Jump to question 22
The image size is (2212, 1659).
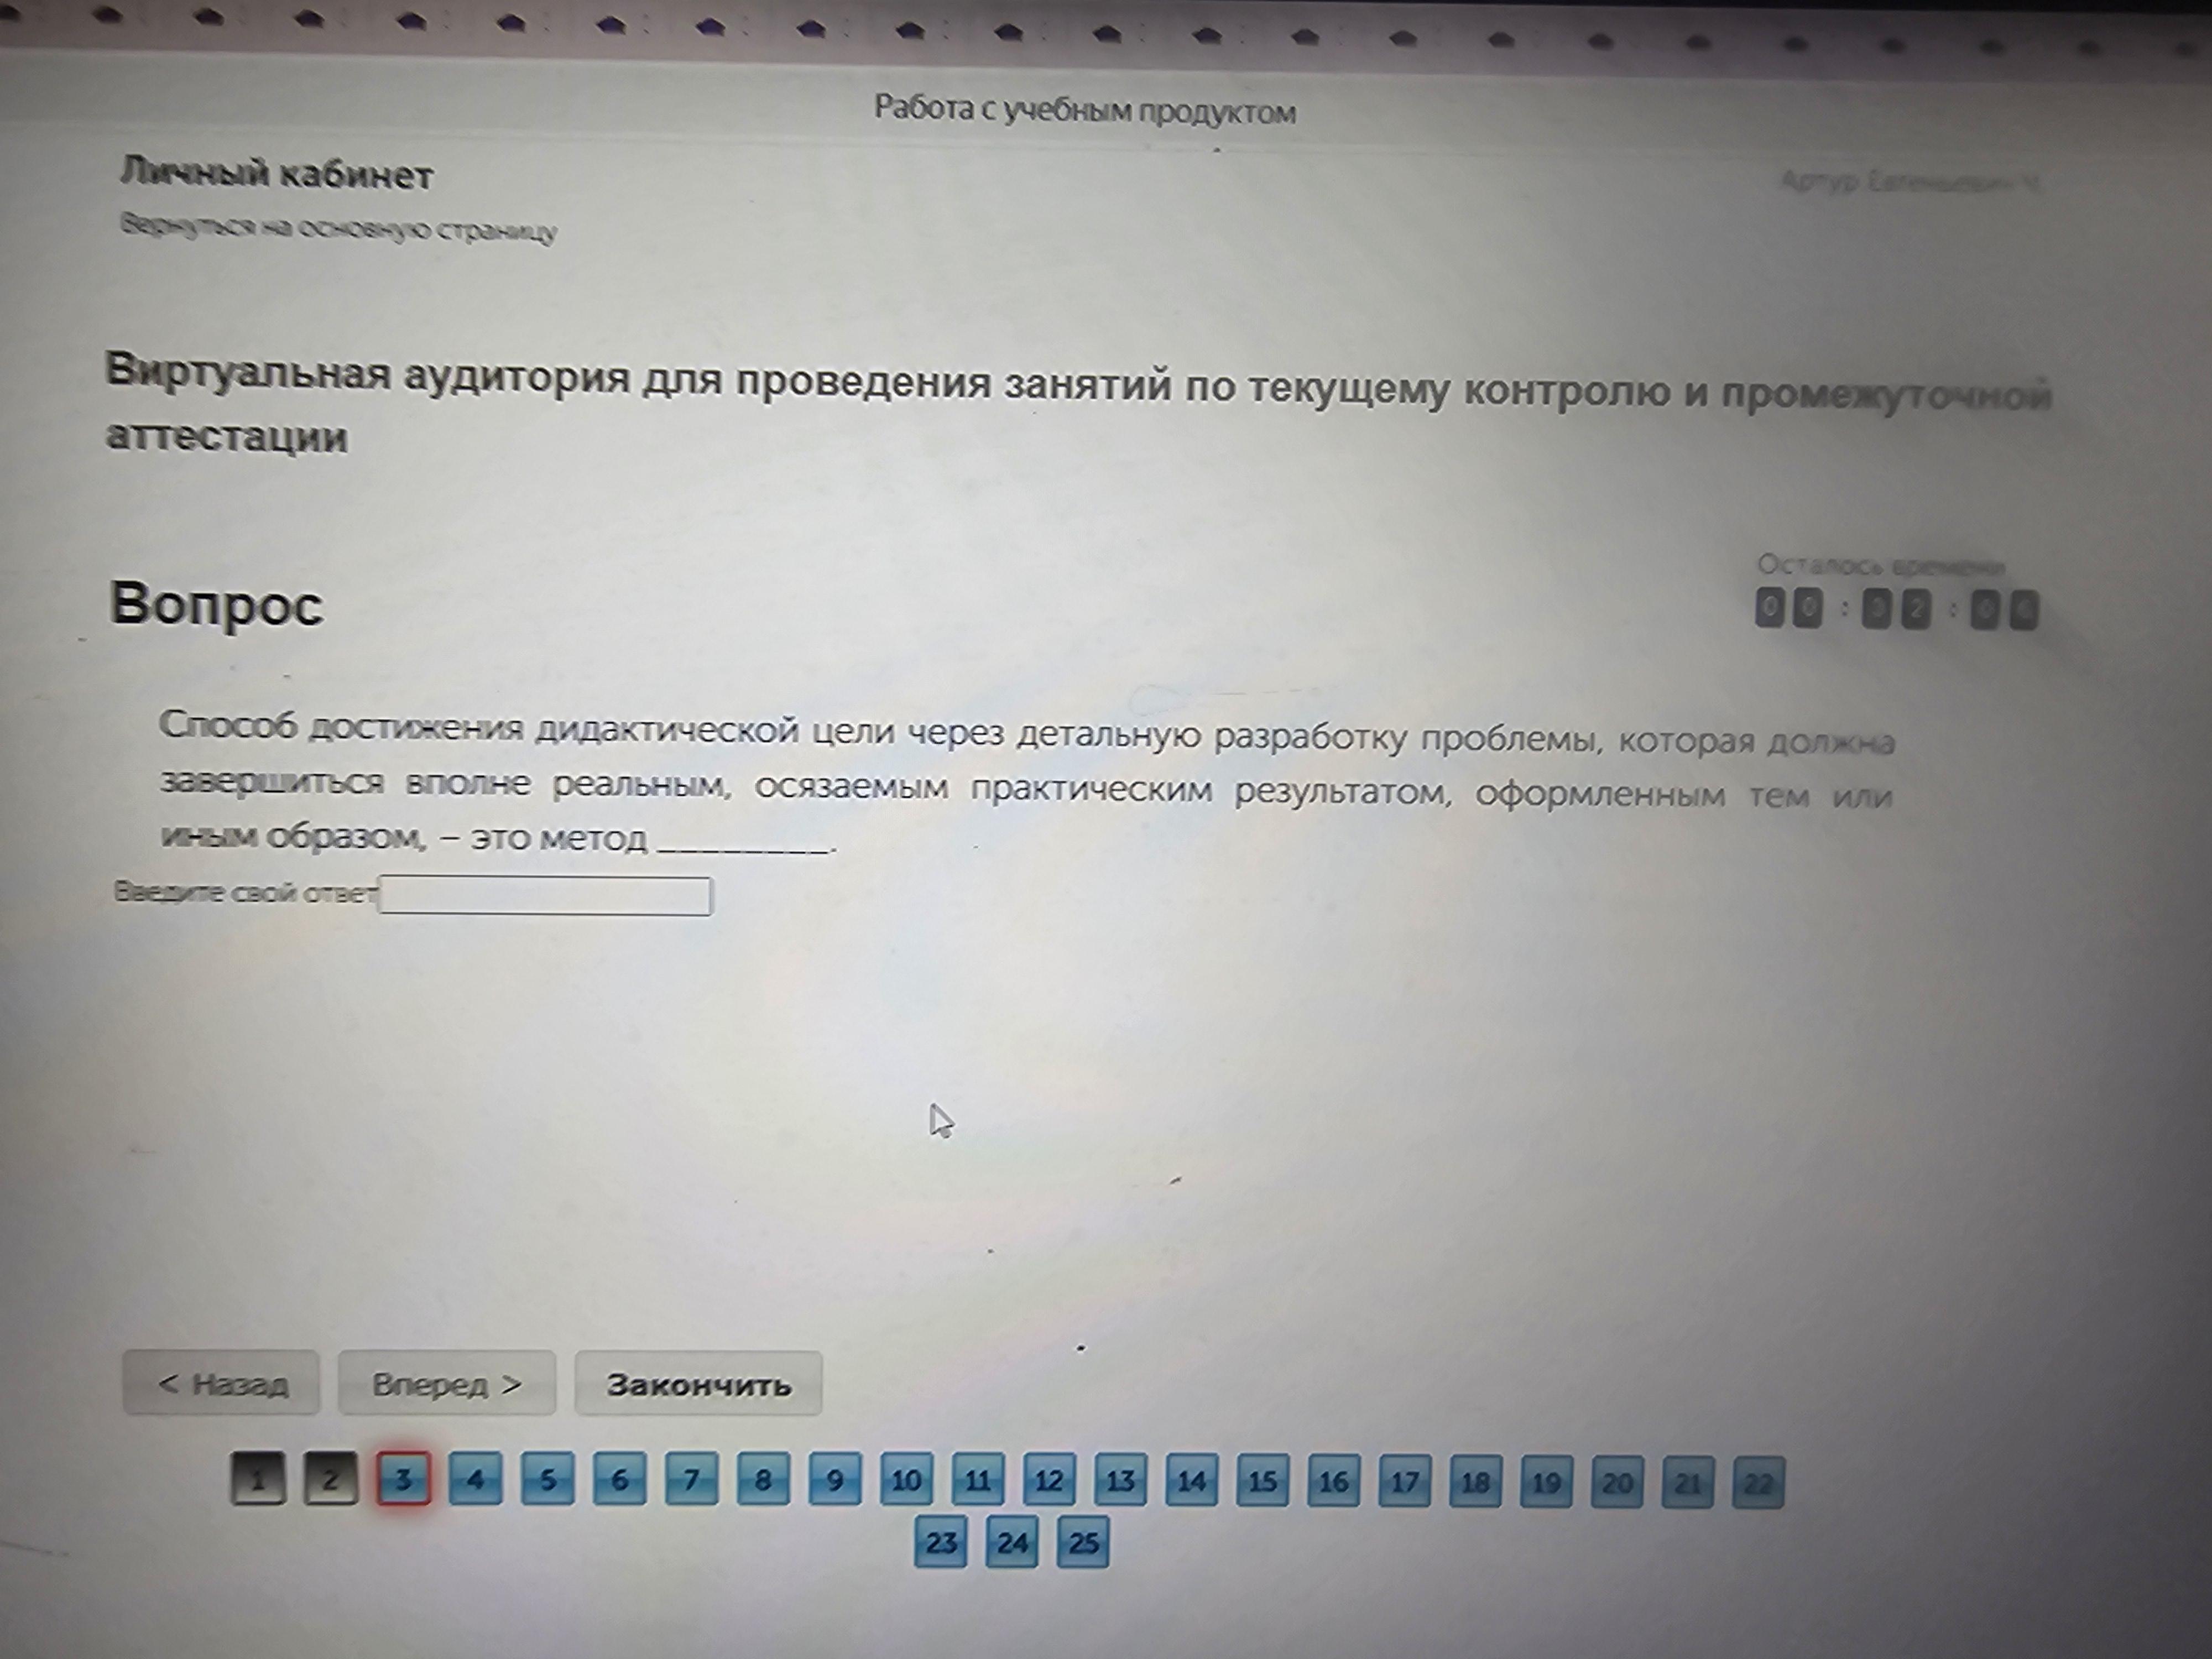tap(1758, 1483)
